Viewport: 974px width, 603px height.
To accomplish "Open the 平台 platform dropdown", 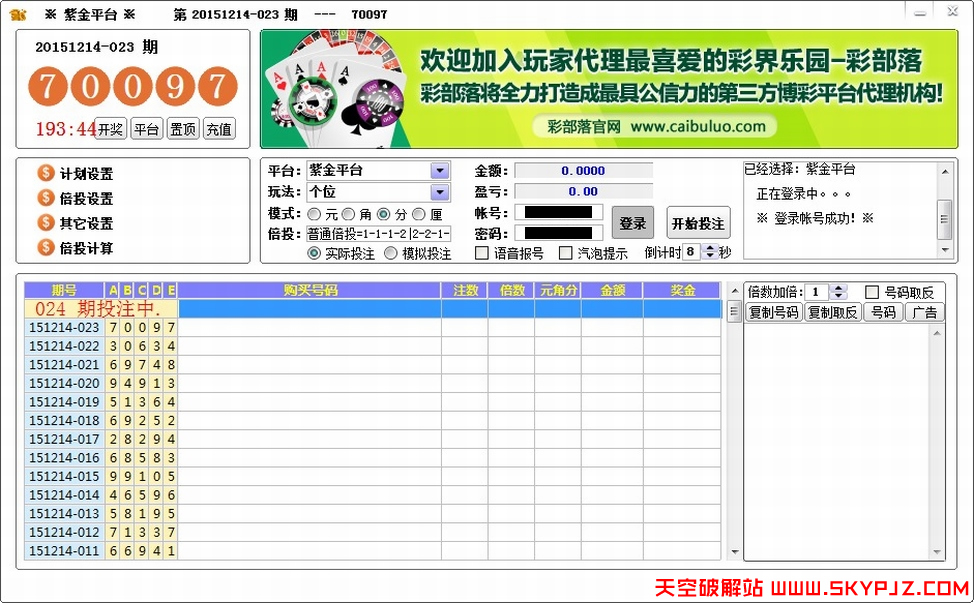I will (440, 171).
